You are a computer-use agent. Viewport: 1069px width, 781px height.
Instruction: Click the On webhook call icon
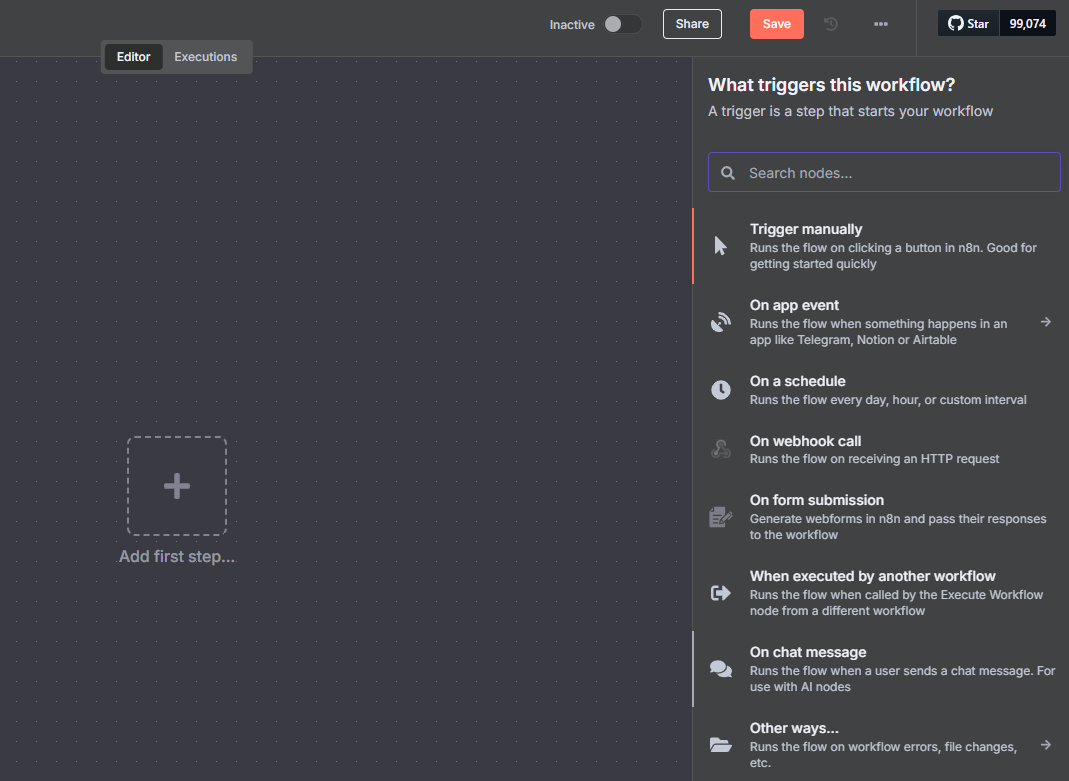[720, 450]
